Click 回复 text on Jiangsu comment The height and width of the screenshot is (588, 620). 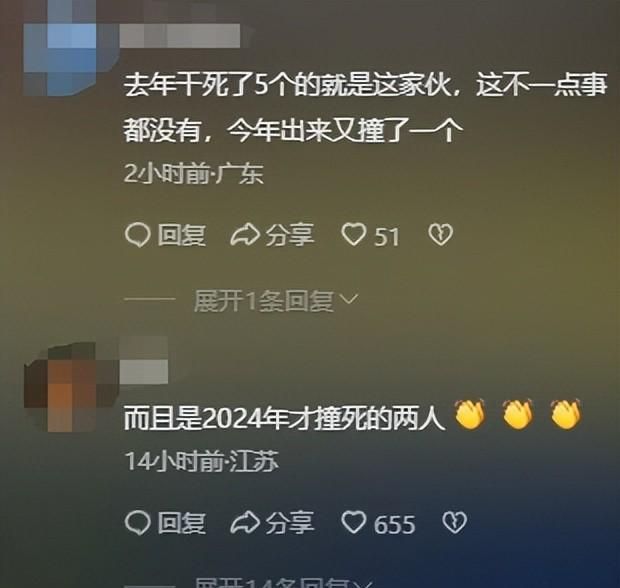coord(181,523)
